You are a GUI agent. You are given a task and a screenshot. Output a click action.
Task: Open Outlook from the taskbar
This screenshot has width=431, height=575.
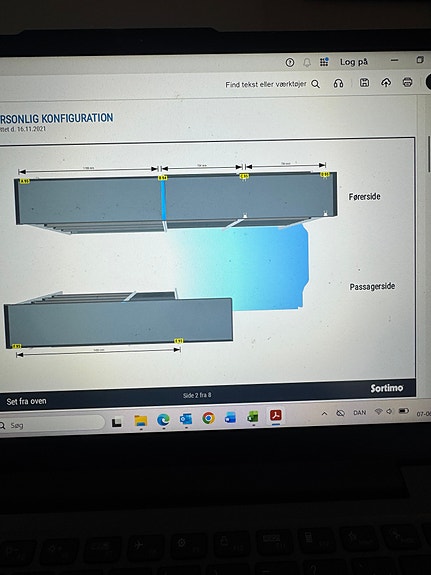click(186, 418)
